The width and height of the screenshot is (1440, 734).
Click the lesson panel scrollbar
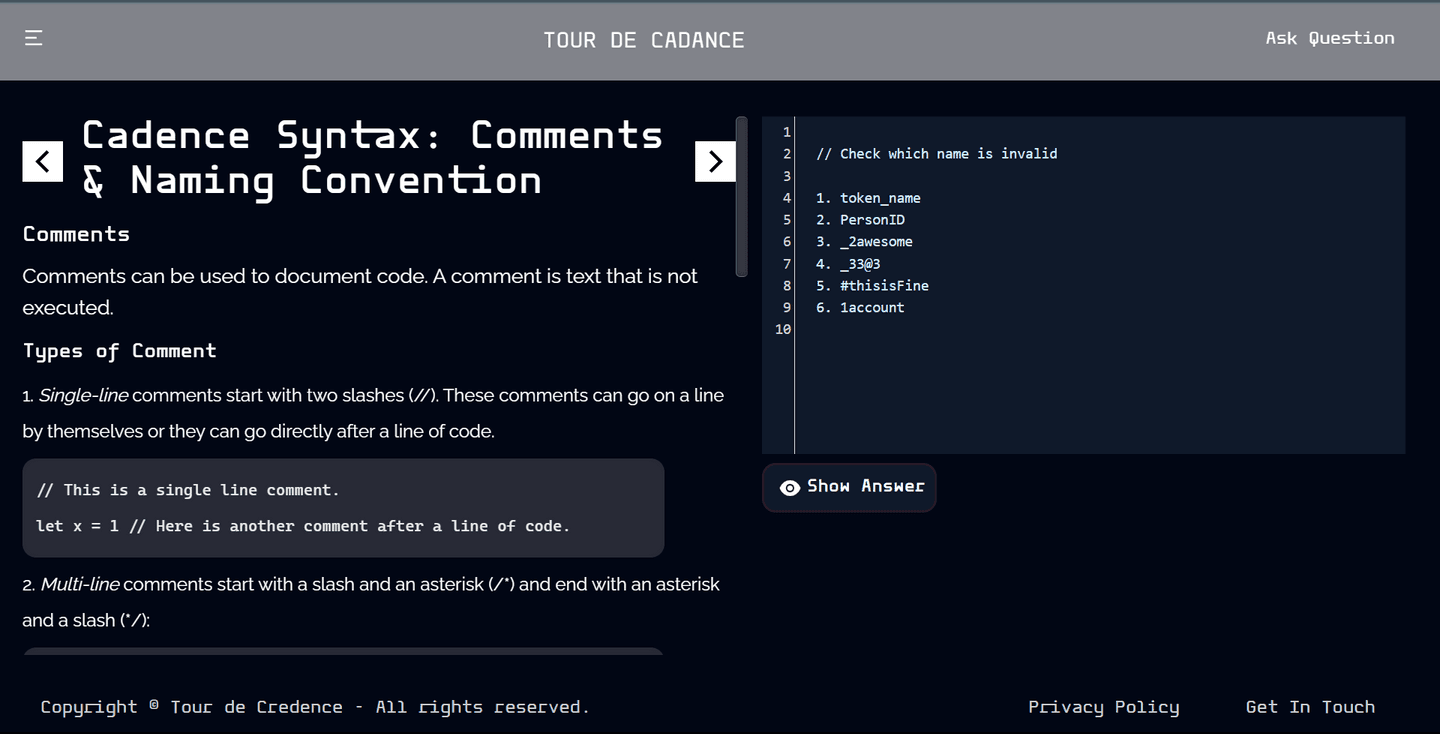(x=741, y=197)
